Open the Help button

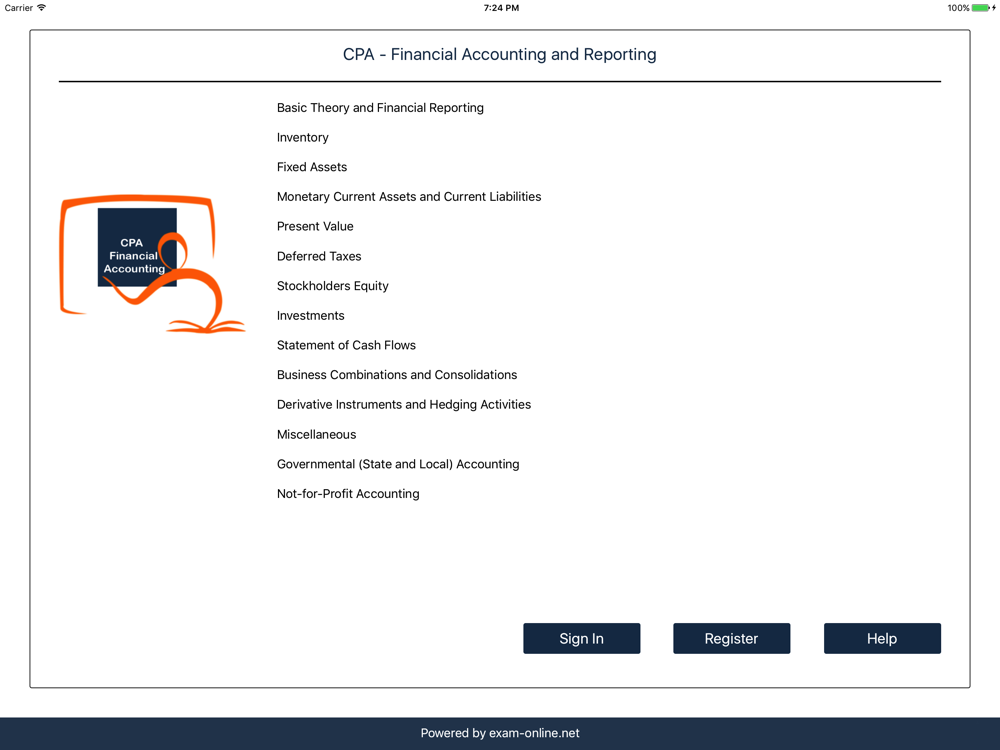pos(882,638)
